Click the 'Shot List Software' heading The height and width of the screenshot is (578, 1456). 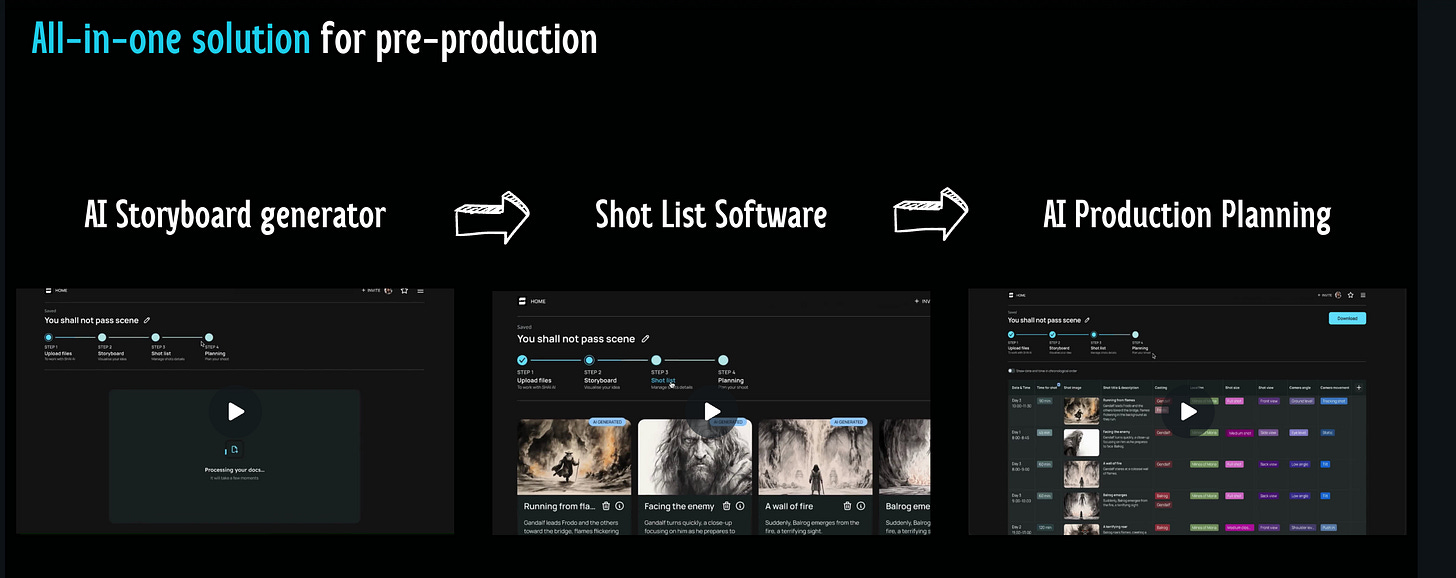click(x=711, y=215)
